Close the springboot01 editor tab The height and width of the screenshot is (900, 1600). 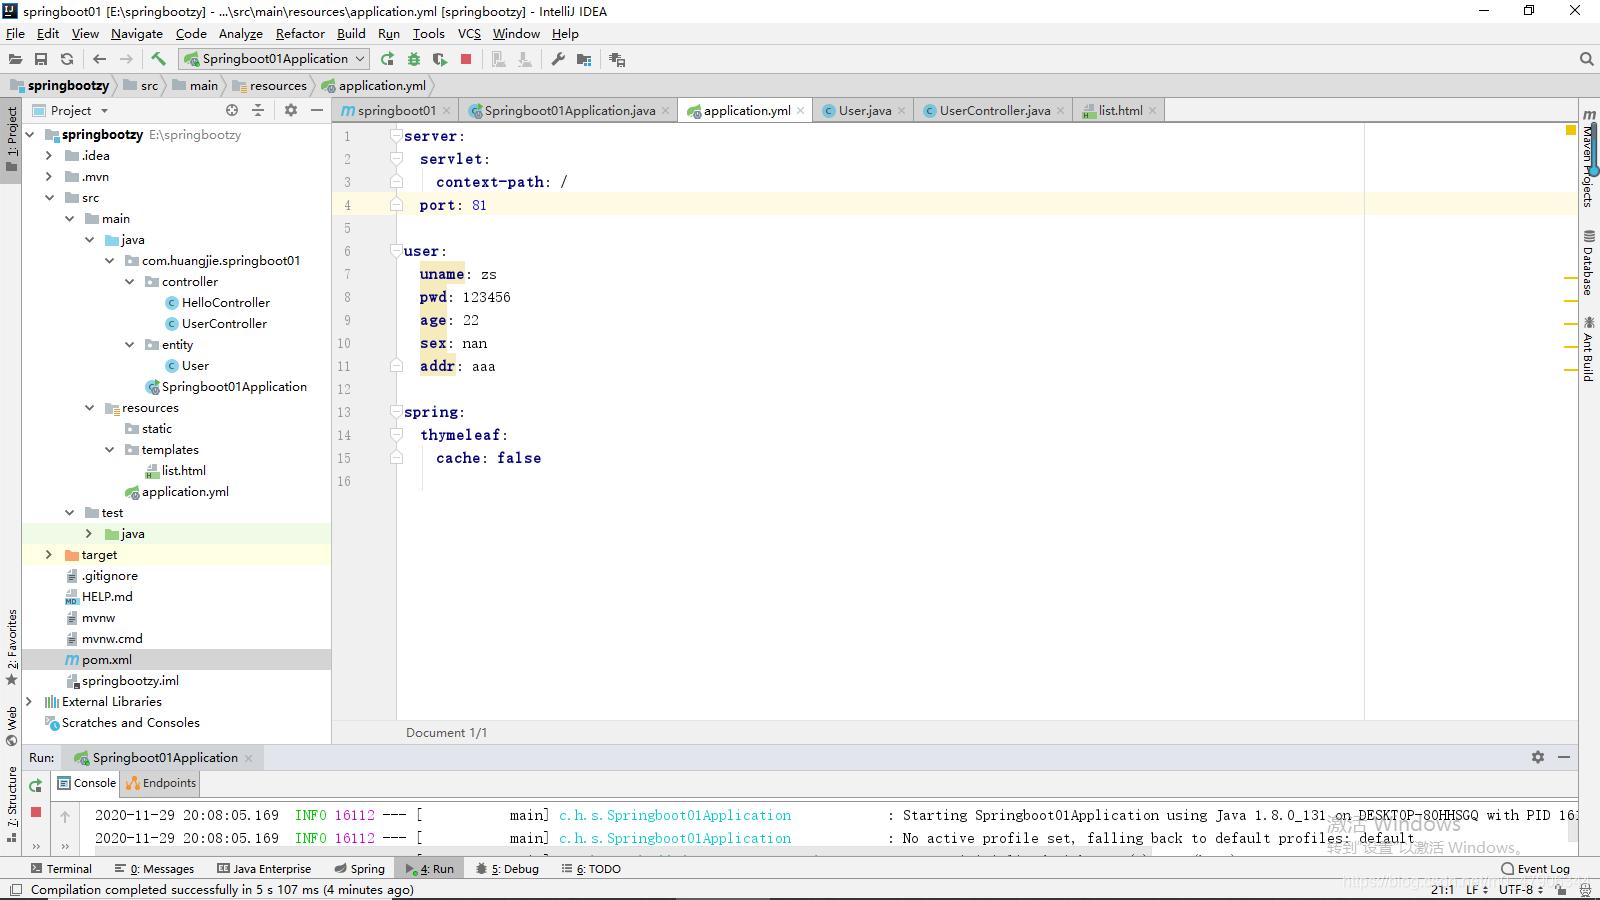tap(446, 111)
